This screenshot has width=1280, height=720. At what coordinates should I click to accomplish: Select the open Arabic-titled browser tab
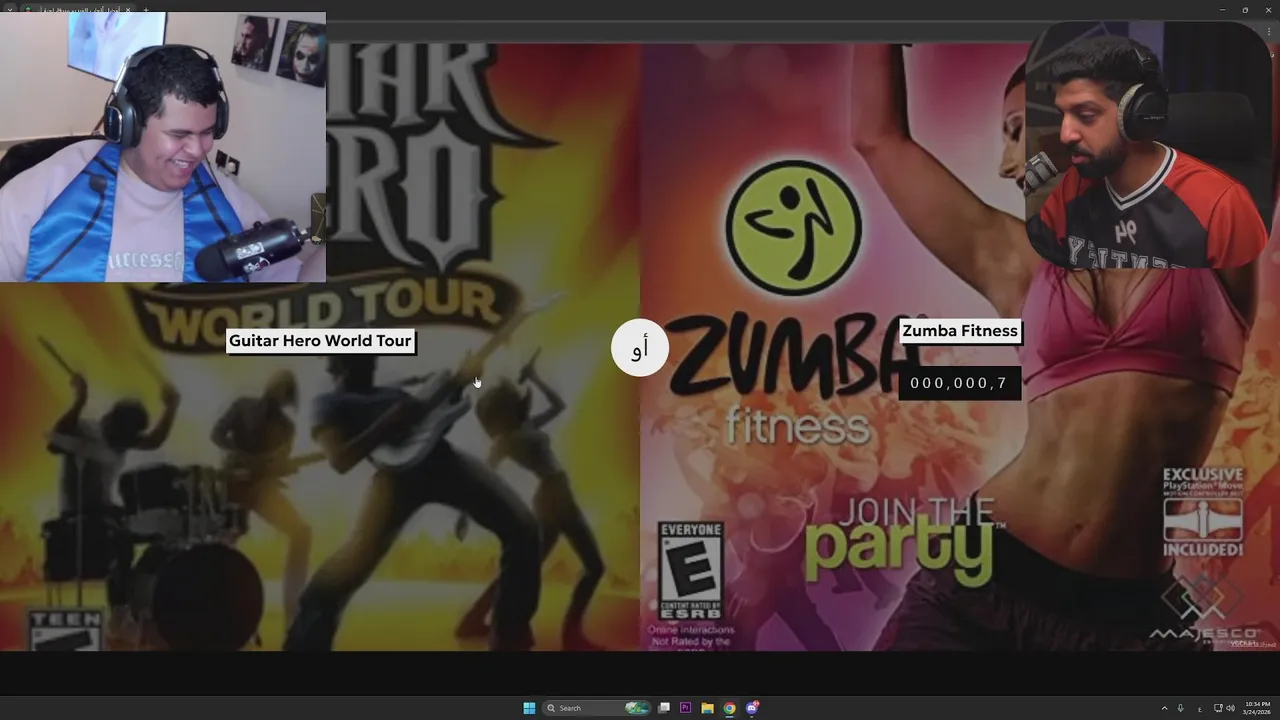[78, 10]
